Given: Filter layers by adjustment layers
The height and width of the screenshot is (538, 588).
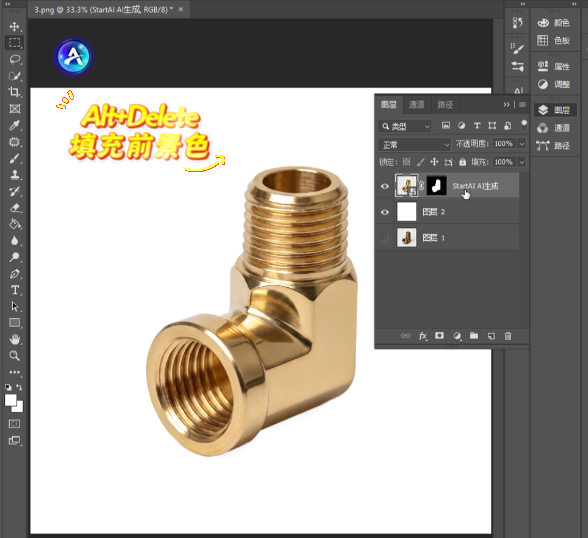Looking at the screenshot, I should pyautogui.click(x=462, y=126).
